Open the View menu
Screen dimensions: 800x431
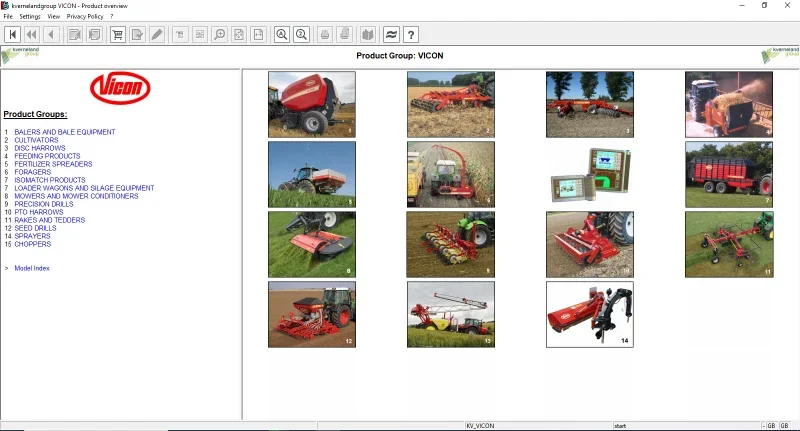[54, 16]
